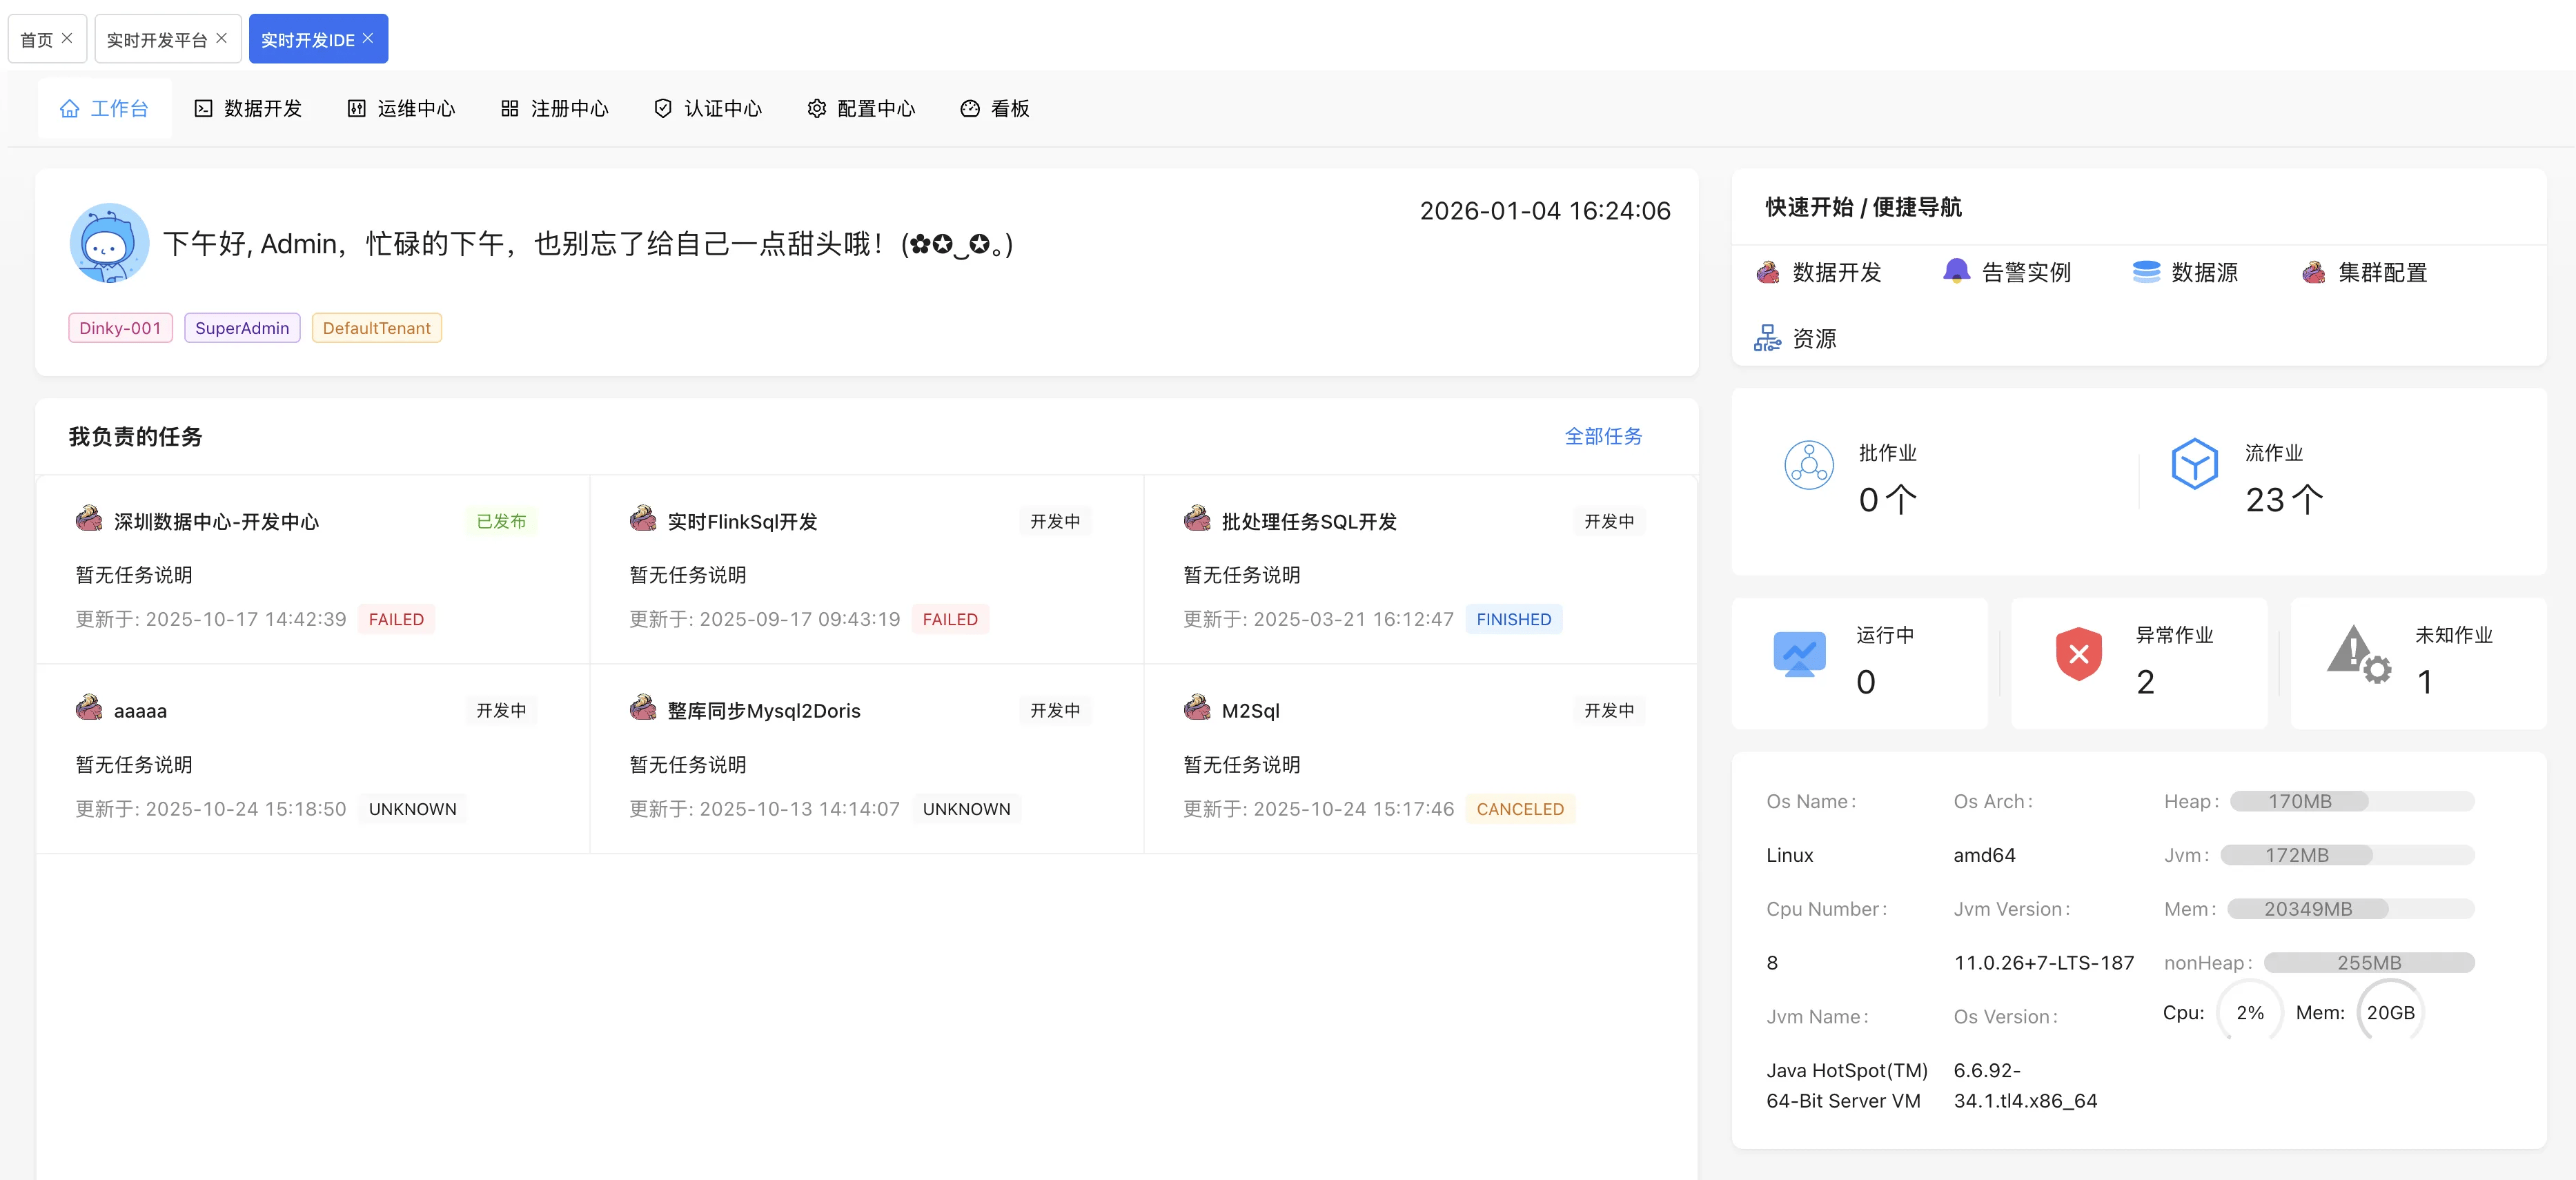
Task: Click the 流作业 cube icon
Action: 2194,464
